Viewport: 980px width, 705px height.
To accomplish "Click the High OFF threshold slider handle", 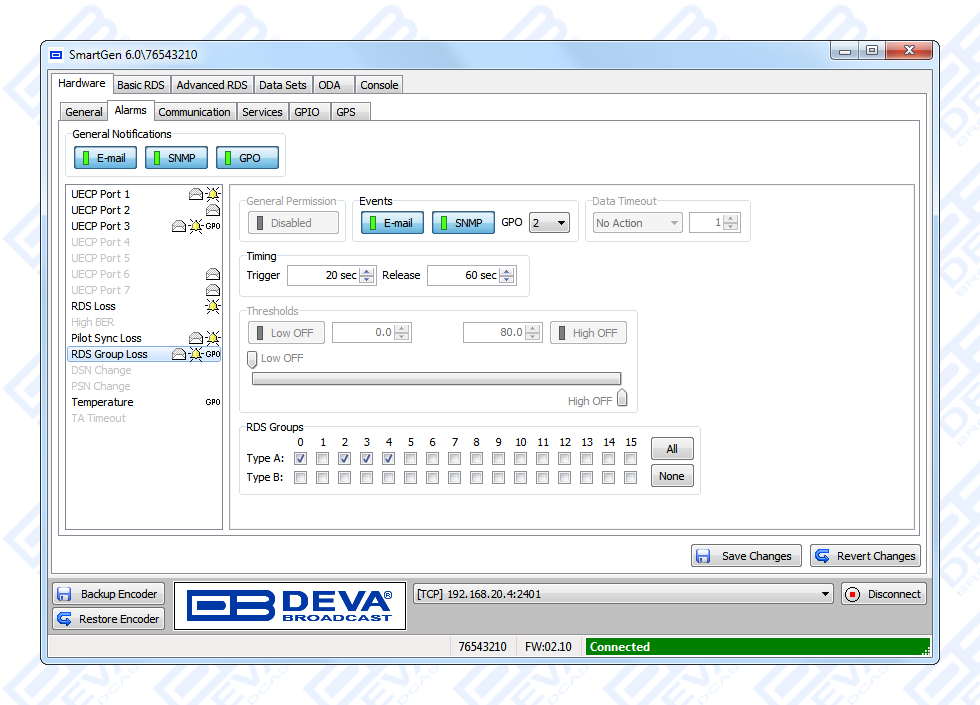I will click(x=622, y=399).
